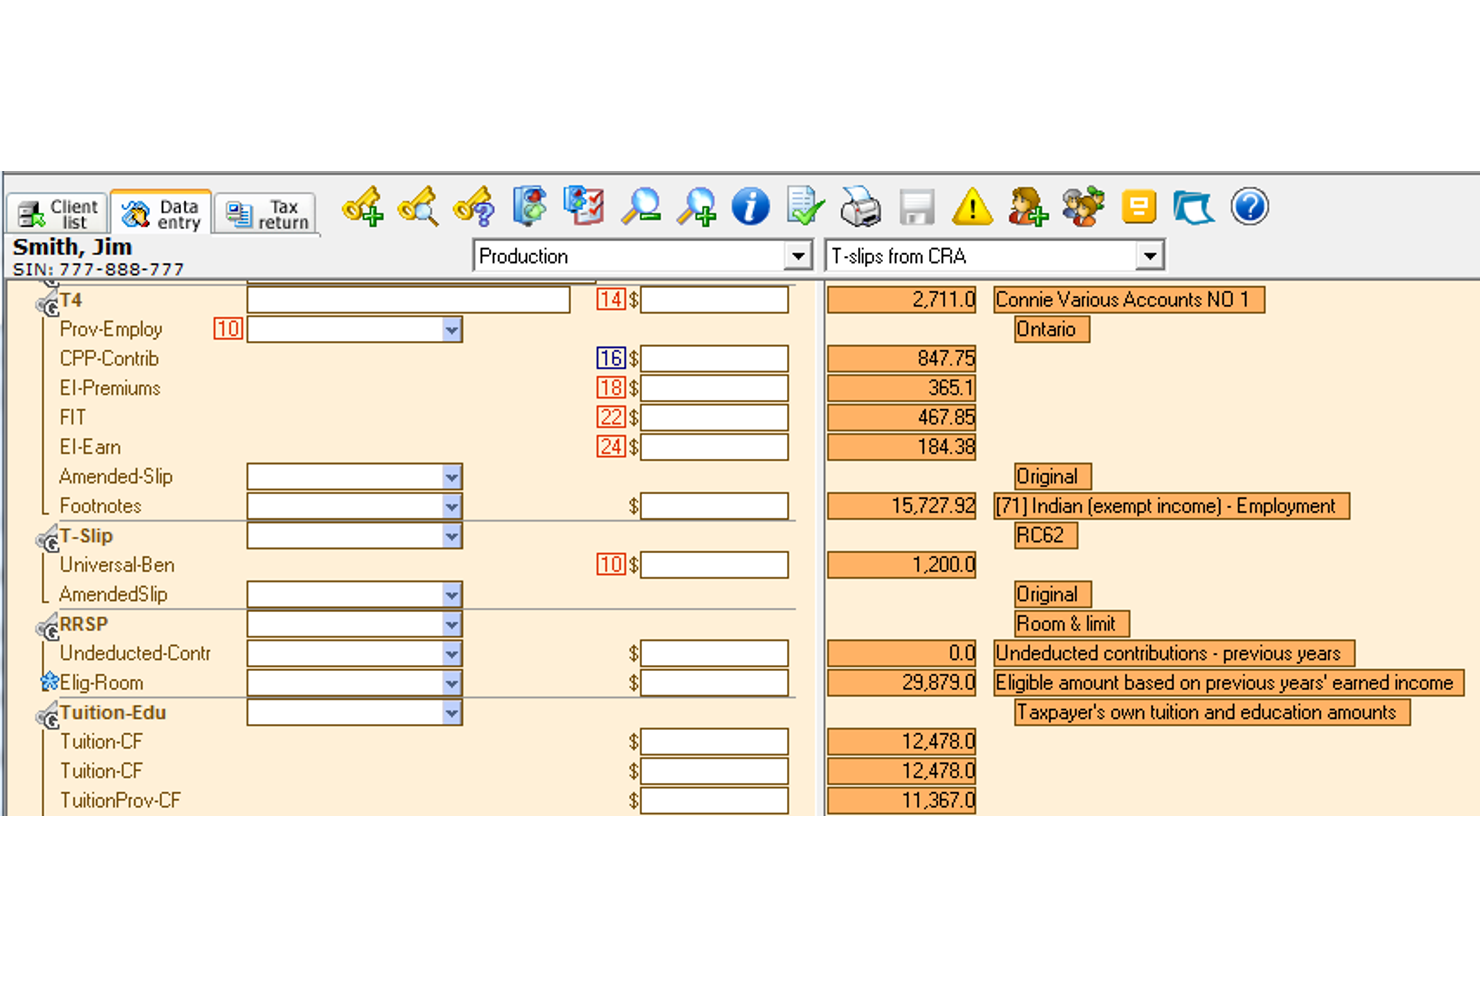Click the blue window icon
The image size is (1480, 987).
pyautogui.click(x=1193, y=207)
